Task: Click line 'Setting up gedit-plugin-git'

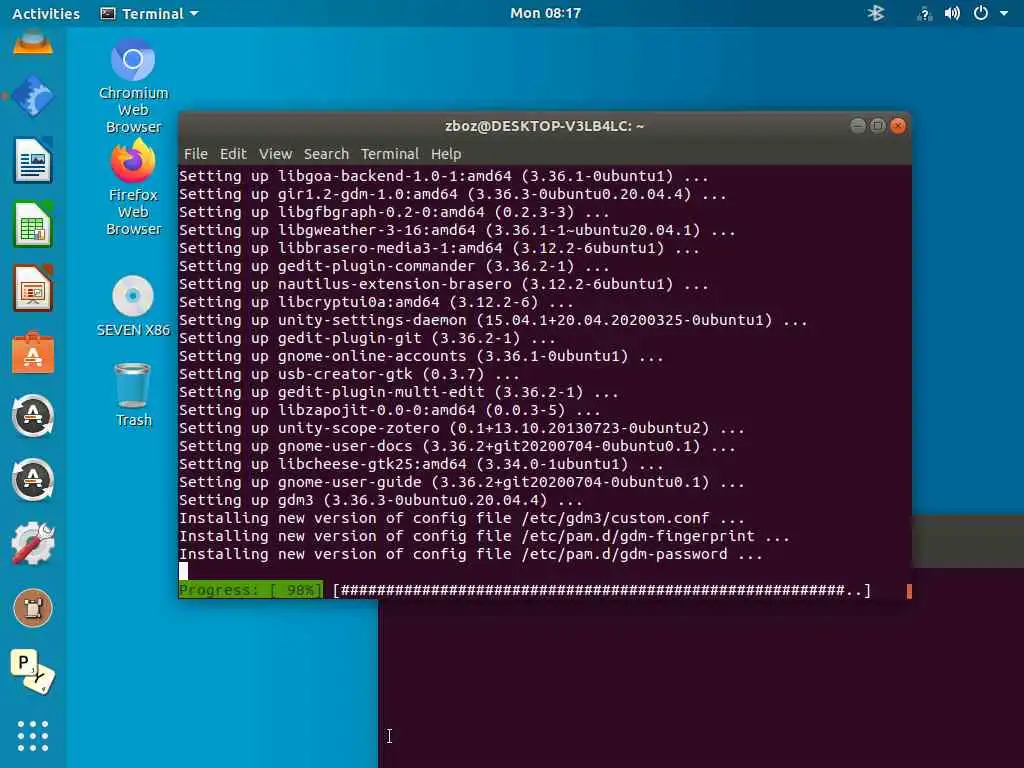Action: [x=367, y=338]
